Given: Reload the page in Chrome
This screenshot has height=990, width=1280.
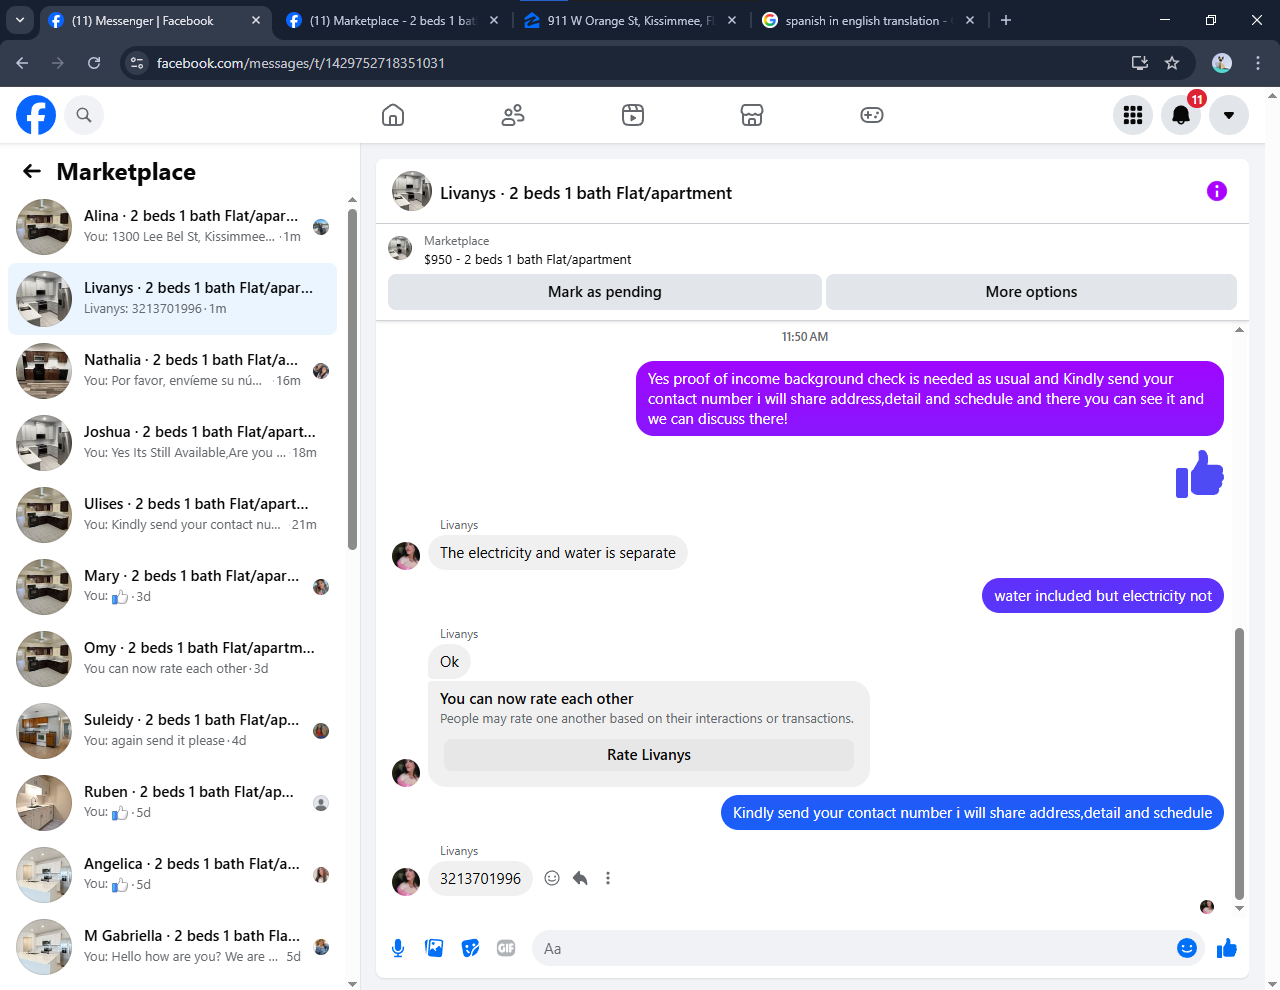Looking at the screenshot, I should point(94,63).
